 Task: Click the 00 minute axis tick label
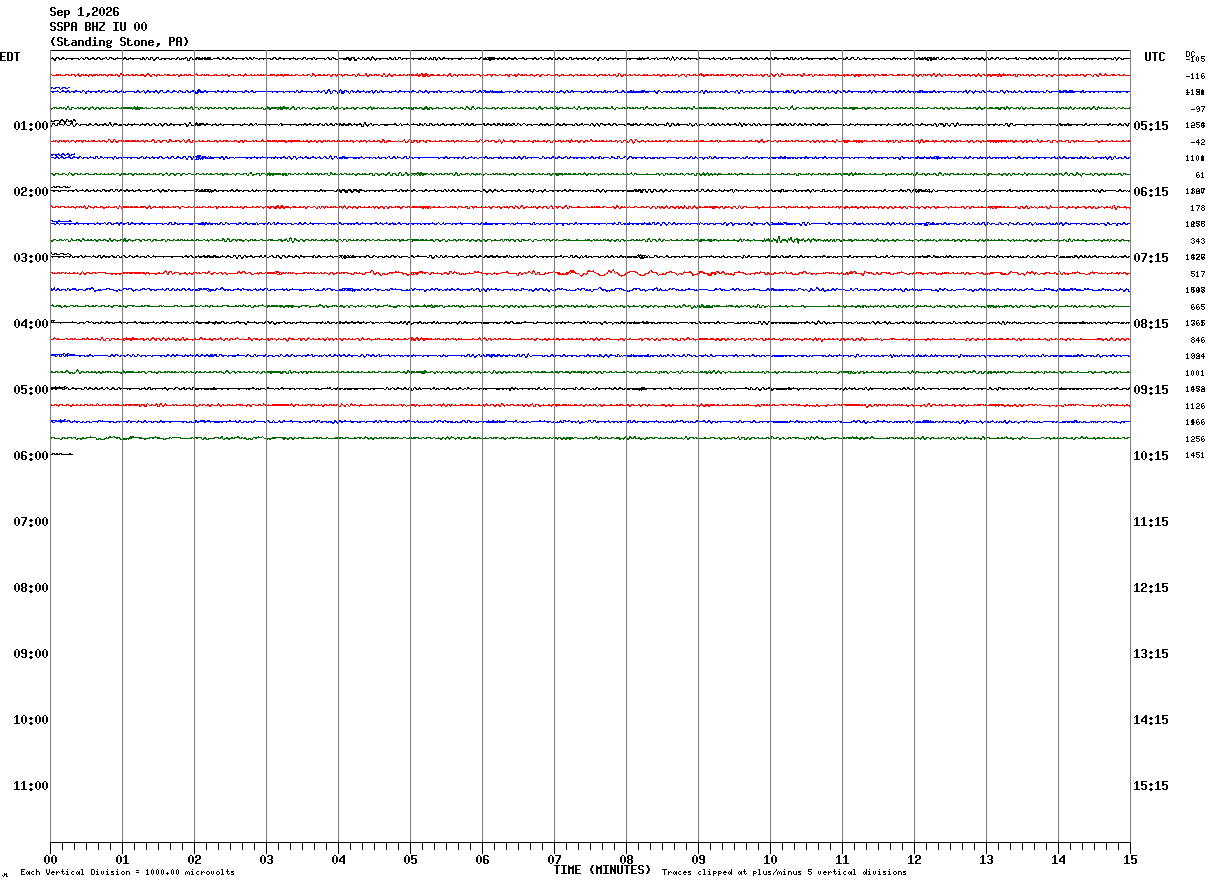[50, 860]
